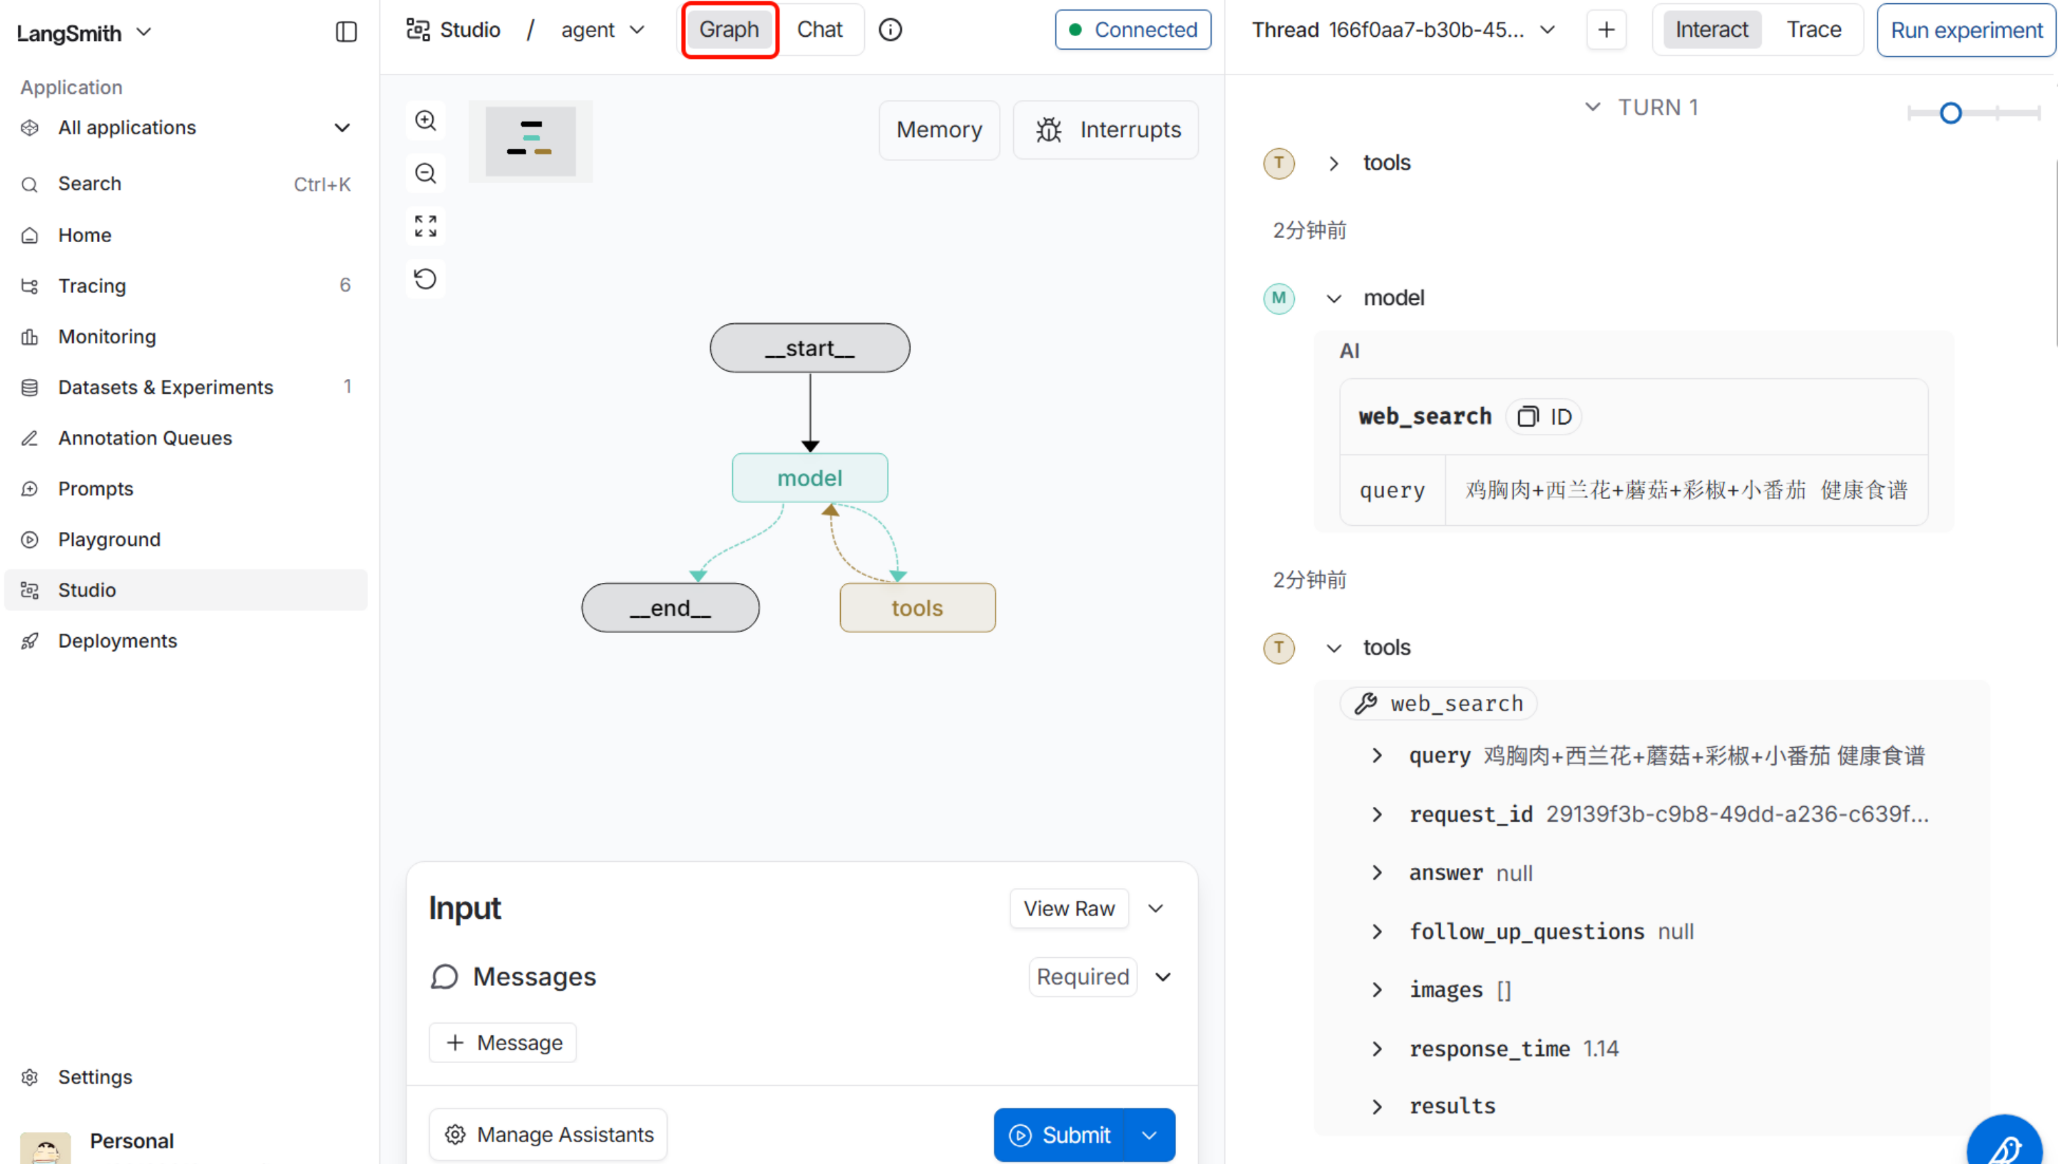Click the Manage Assistants button
The image size is (2058, 1164).
point(548,1135)
